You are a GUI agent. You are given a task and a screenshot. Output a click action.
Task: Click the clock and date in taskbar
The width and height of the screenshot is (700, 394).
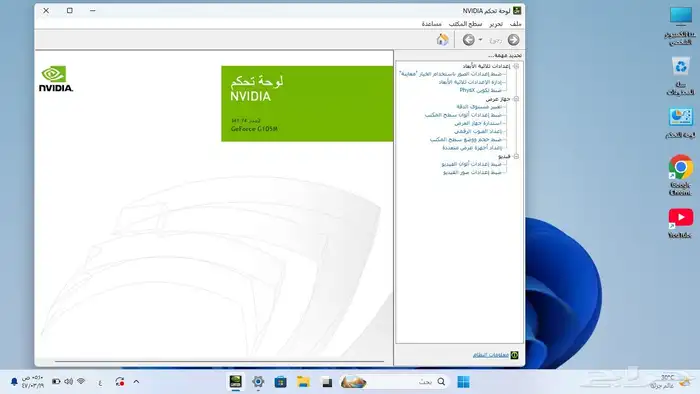(33, 382)
